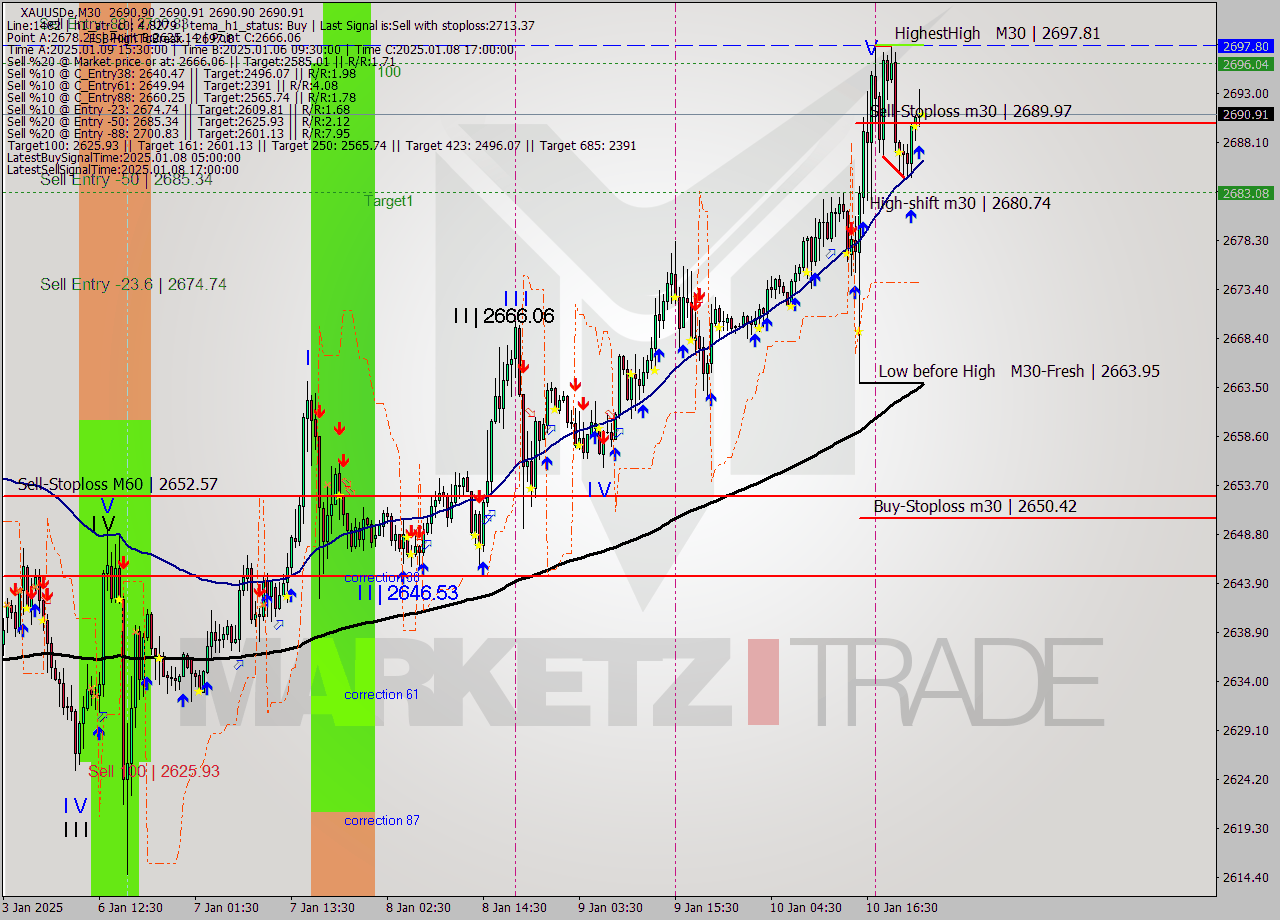
Task: Click the current price tag 2690.91
Action: pyautogui.click(x=1245, y=114)
